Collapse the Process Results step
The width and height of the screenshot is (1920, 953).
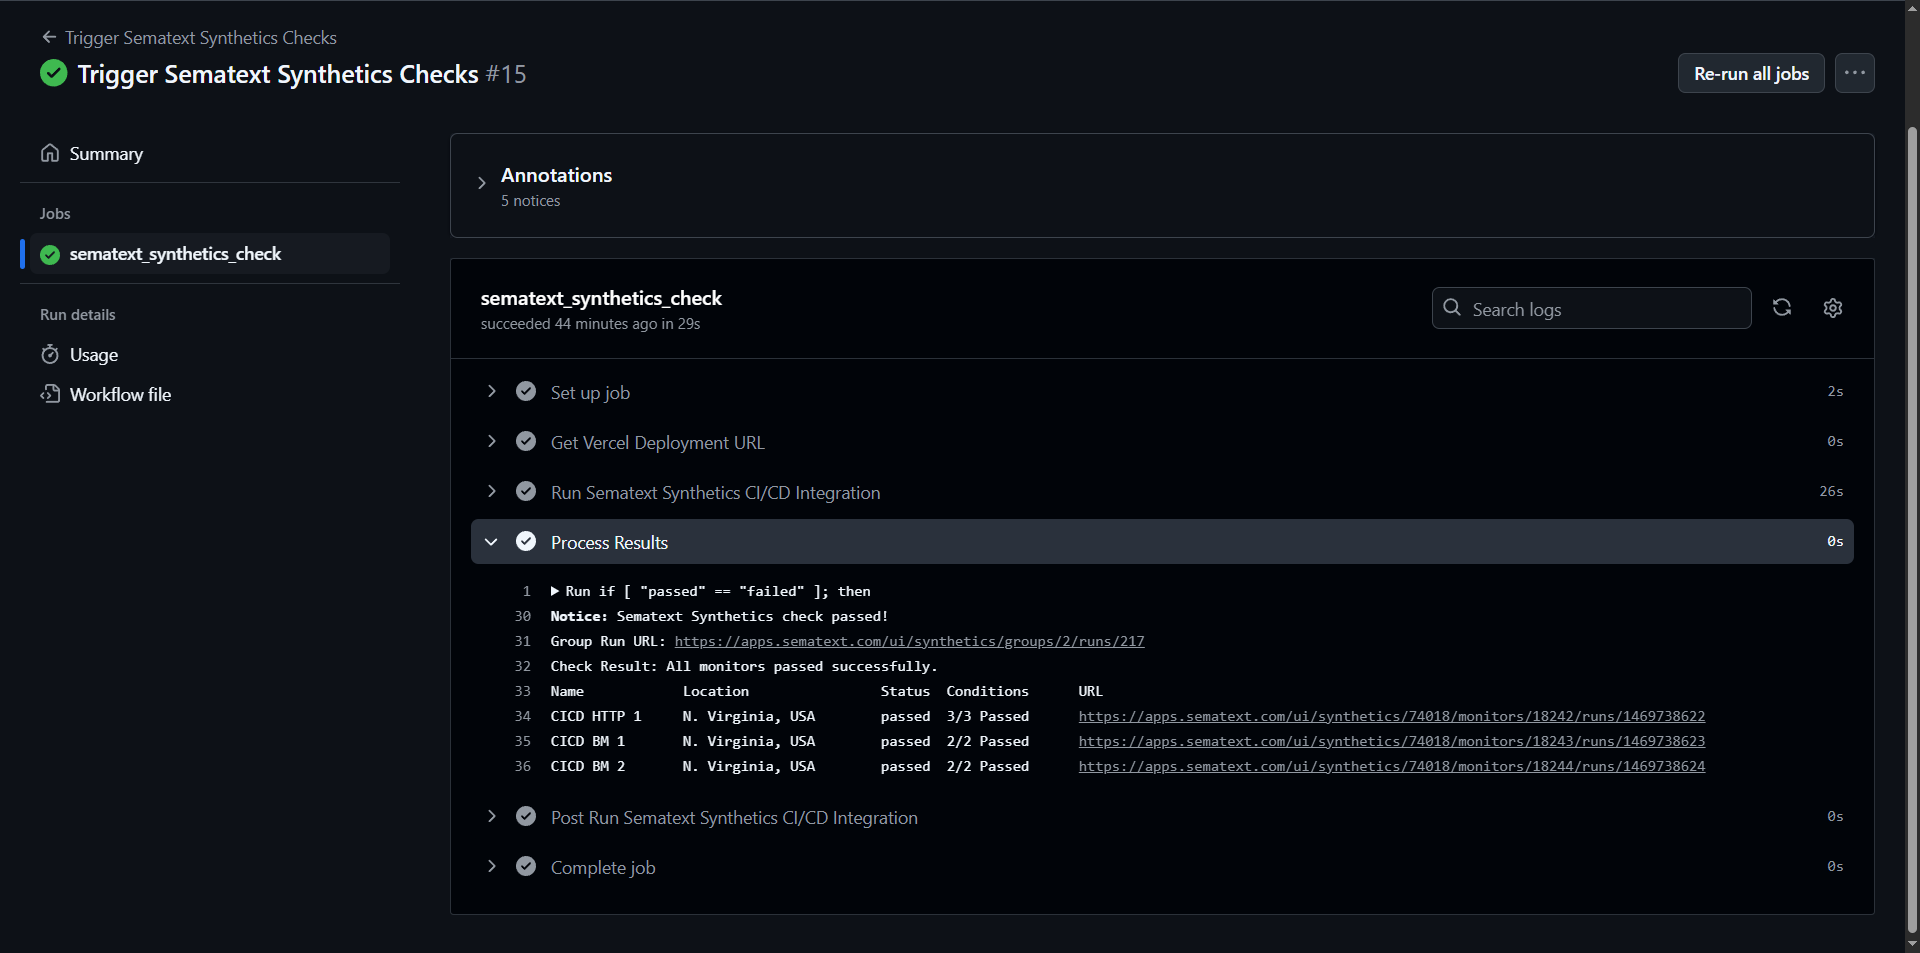[x=491, y=541]
